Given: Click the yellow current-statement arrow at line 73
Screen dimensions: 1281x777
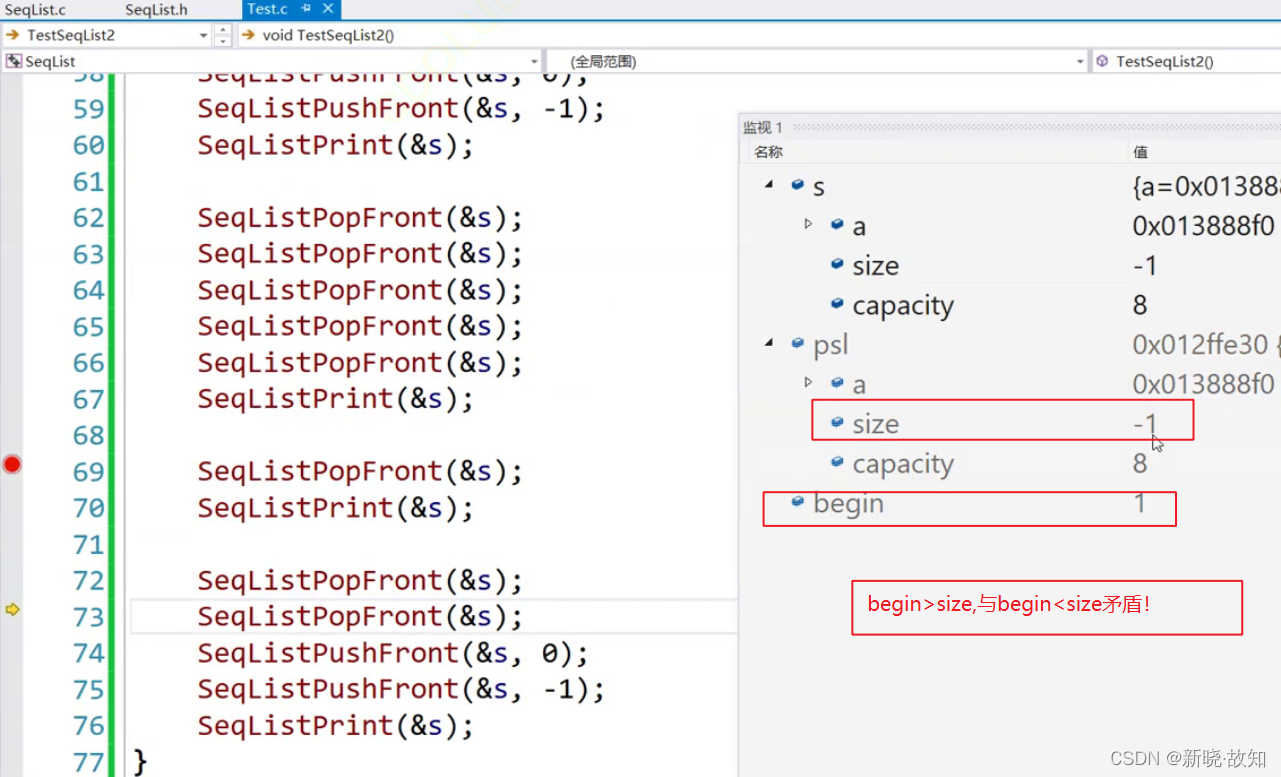Looking at the screenshot, I should (x=12, y=609).
